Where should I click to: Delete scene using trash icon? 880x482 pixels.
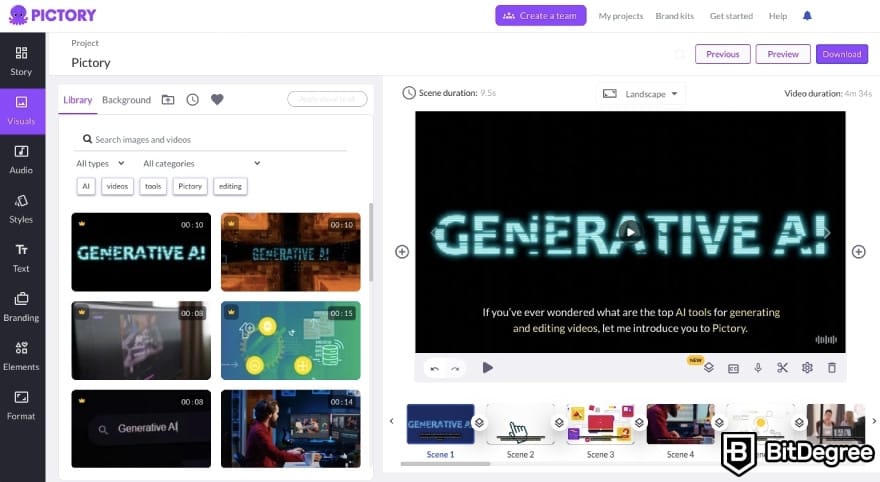coord(831,368)
